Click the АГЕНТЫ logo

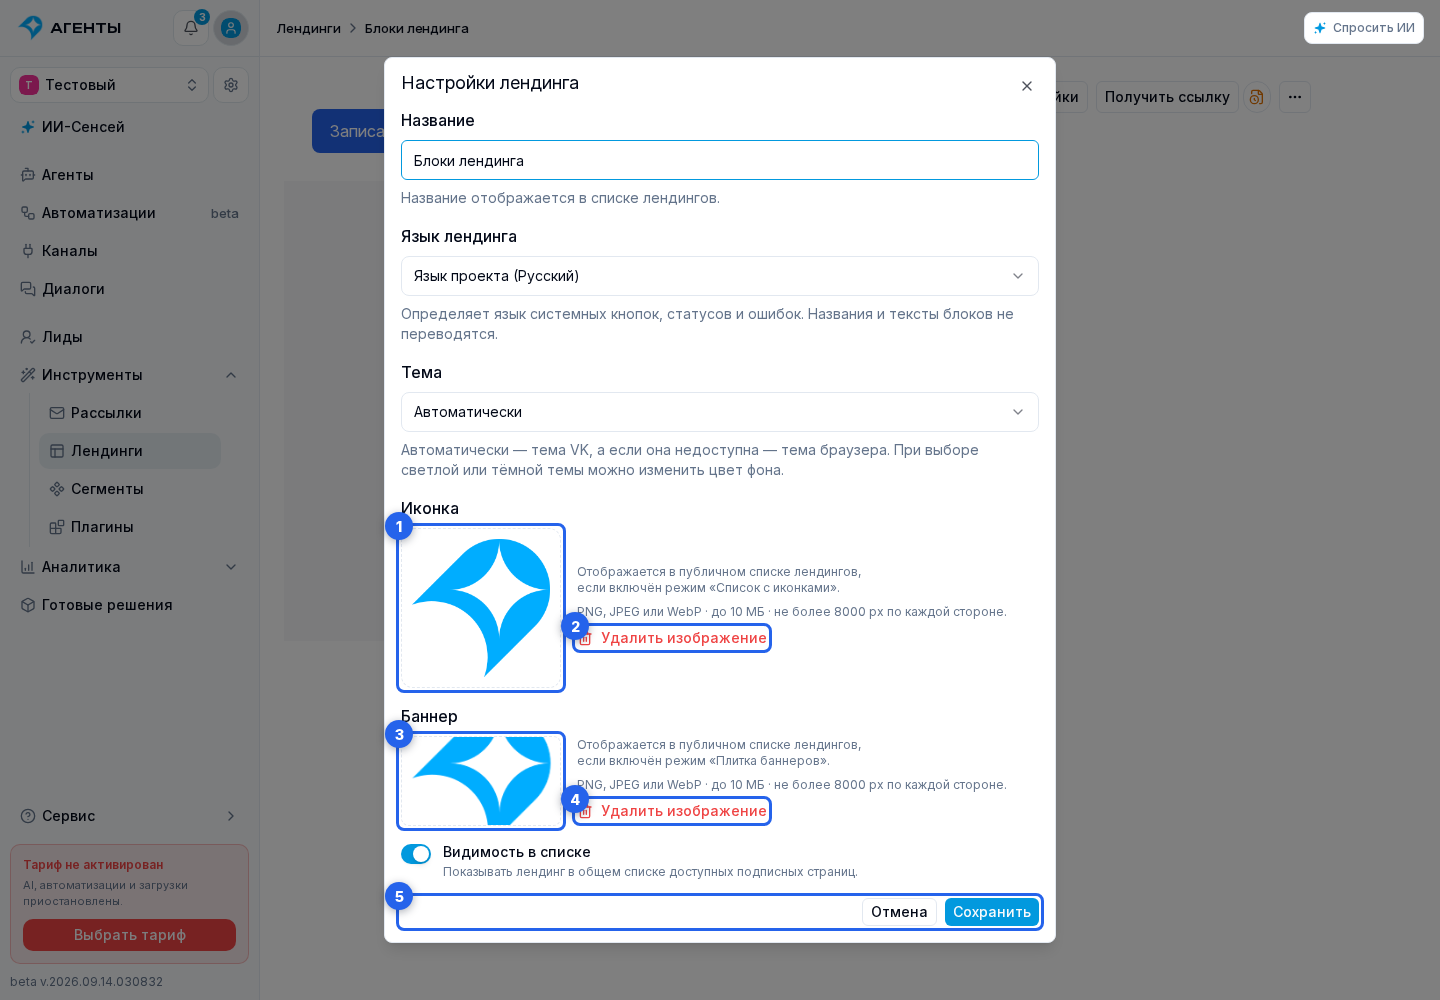[70, 28]
